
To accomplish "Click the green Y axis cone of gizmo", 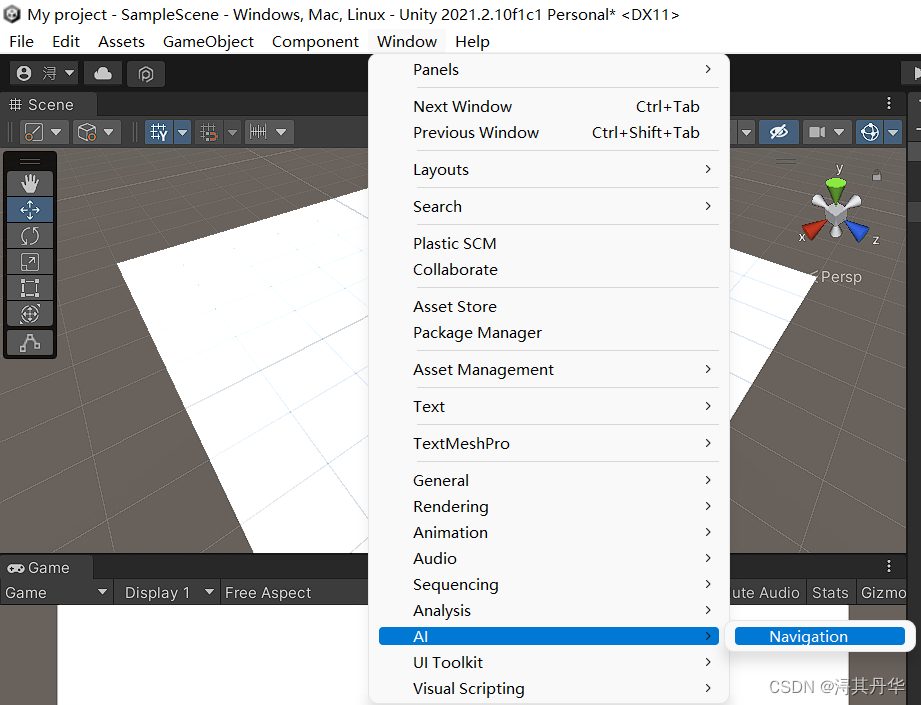I will point(835,189).
